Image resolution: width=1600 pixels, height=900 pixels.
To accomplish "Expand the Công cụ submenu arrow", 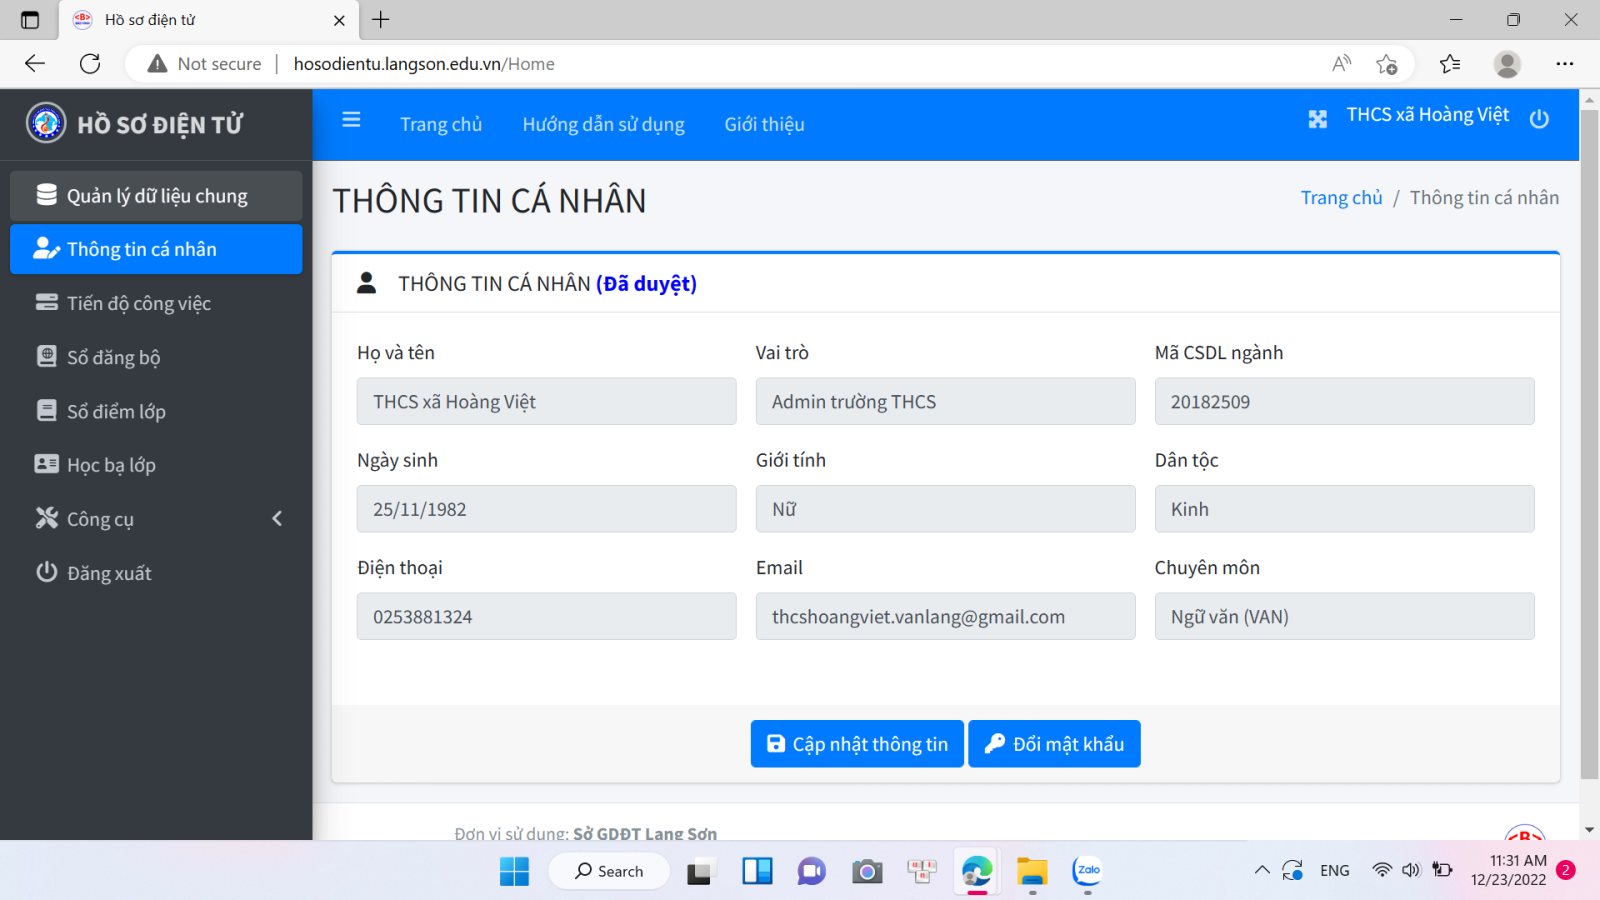I will [277, 518].
